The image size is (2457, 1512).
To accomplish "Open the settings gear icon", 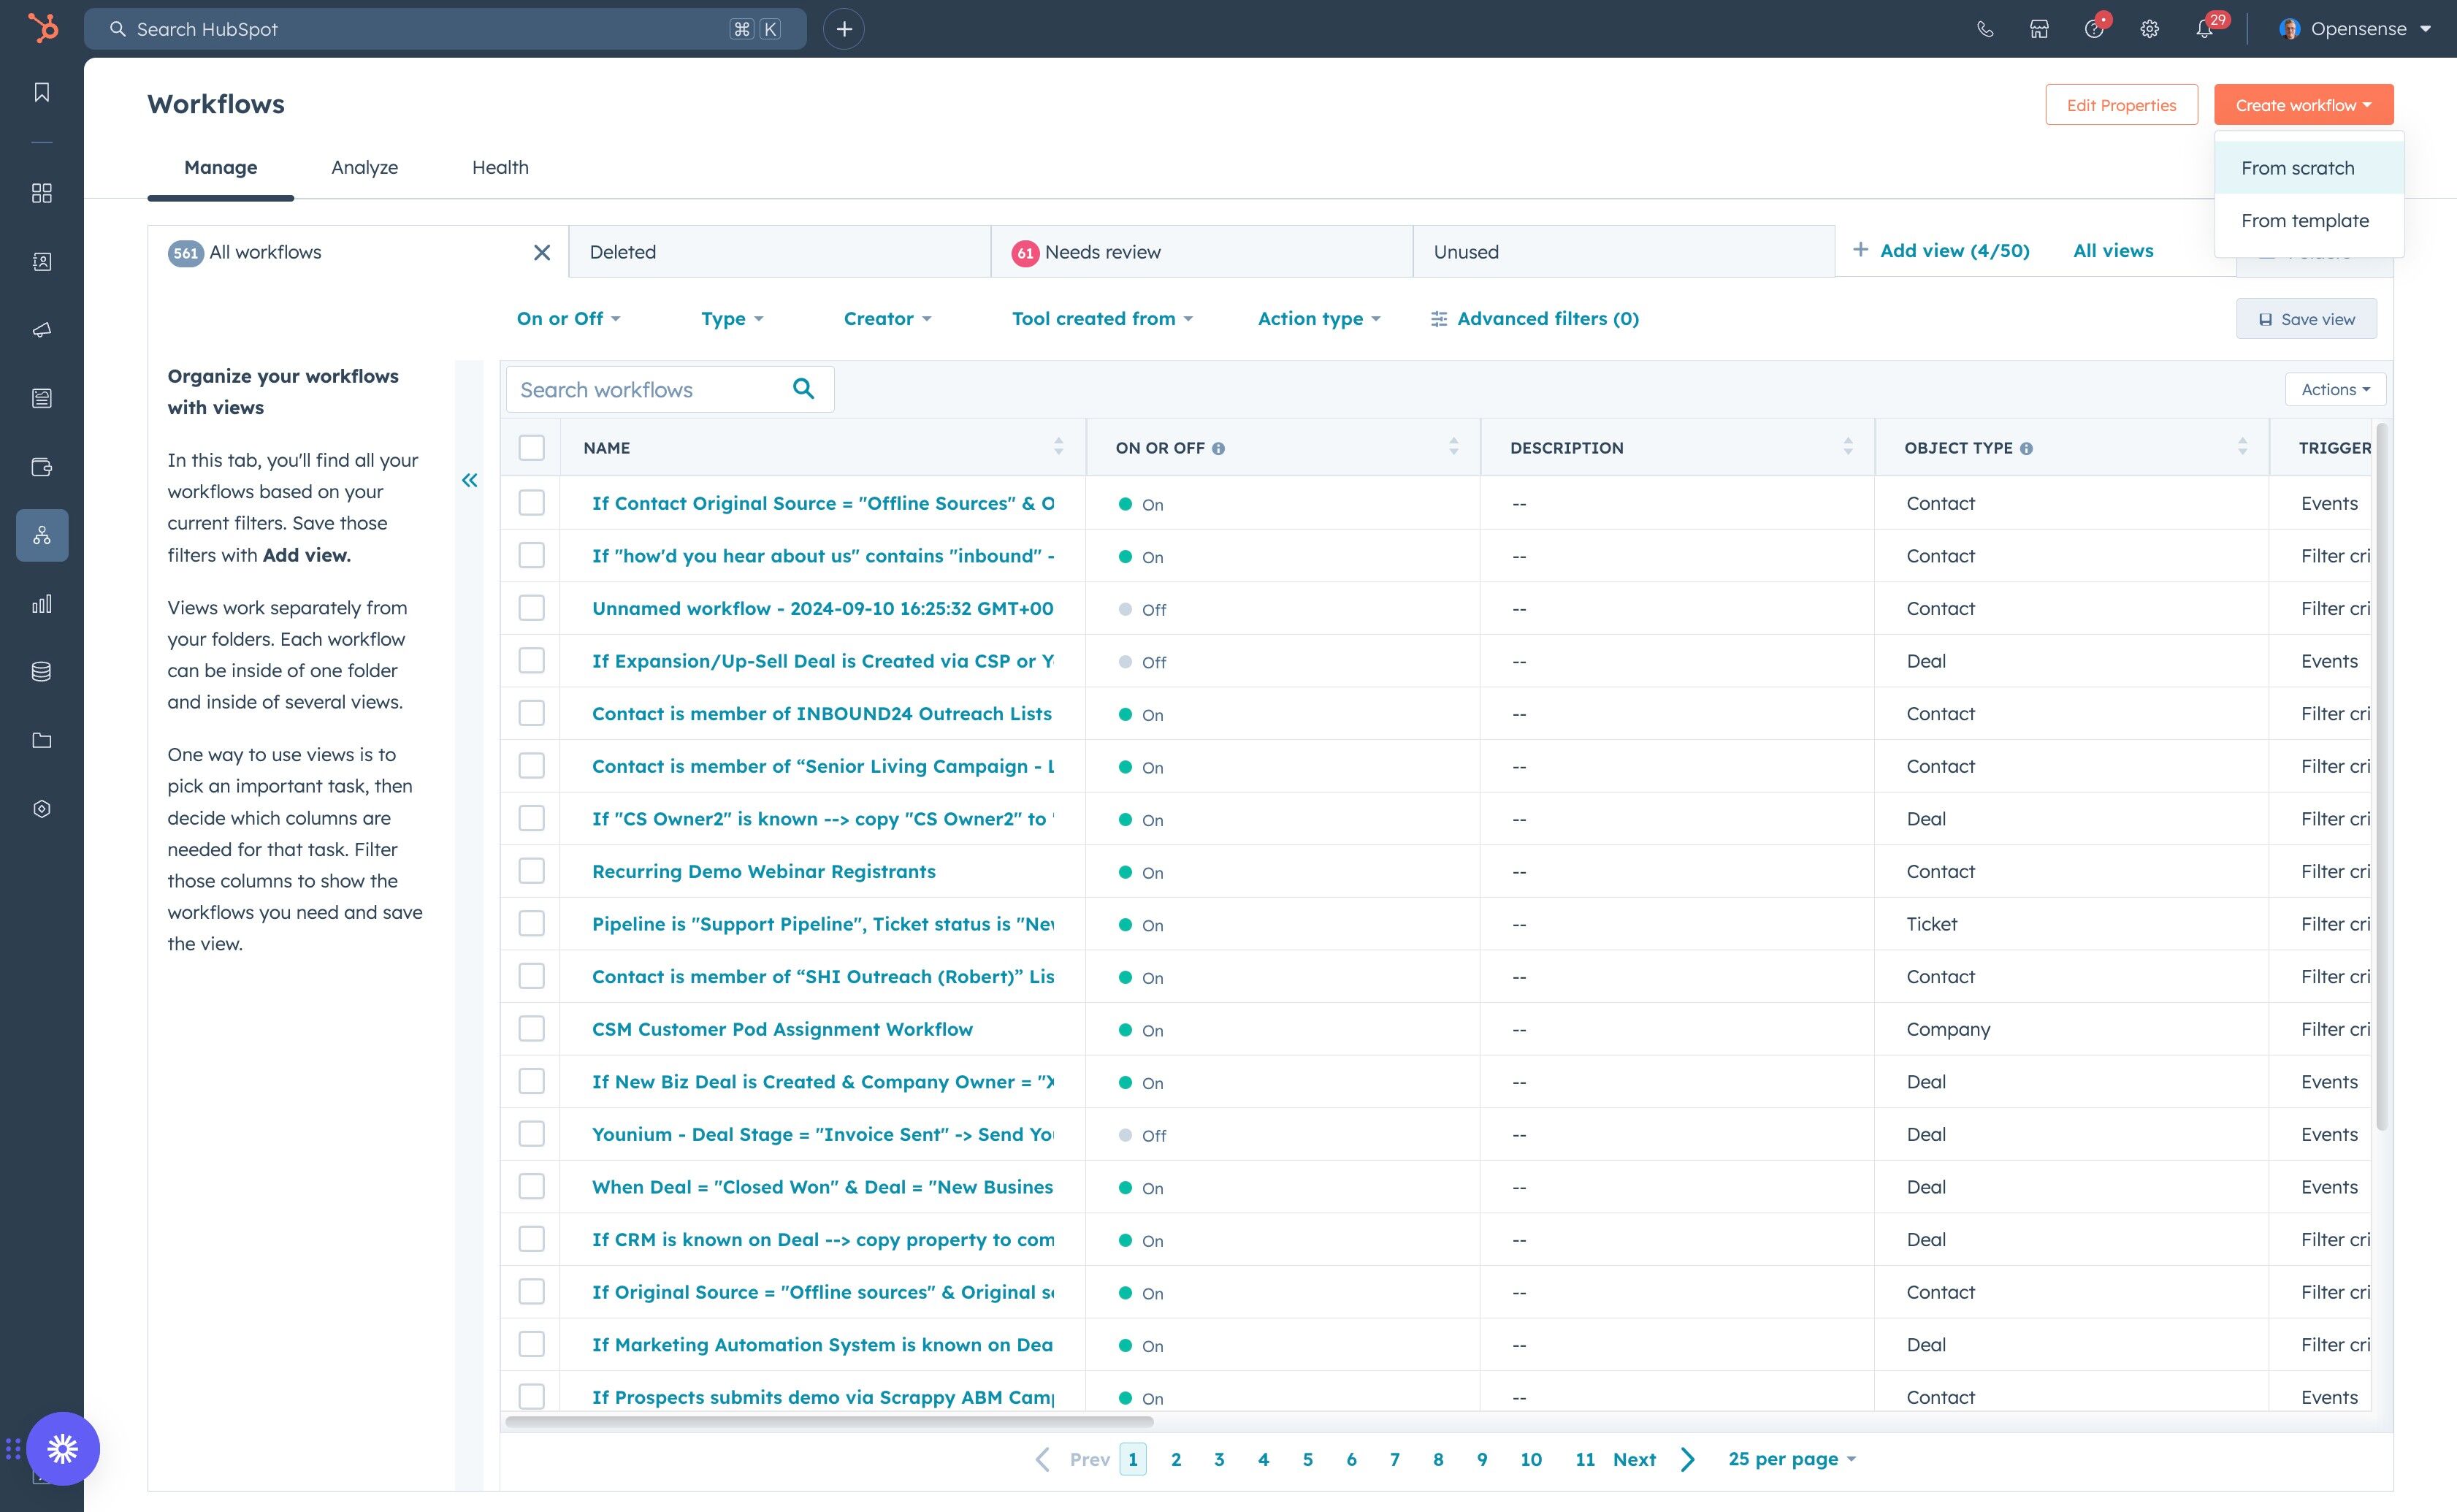I will (x=2149, y=29).
